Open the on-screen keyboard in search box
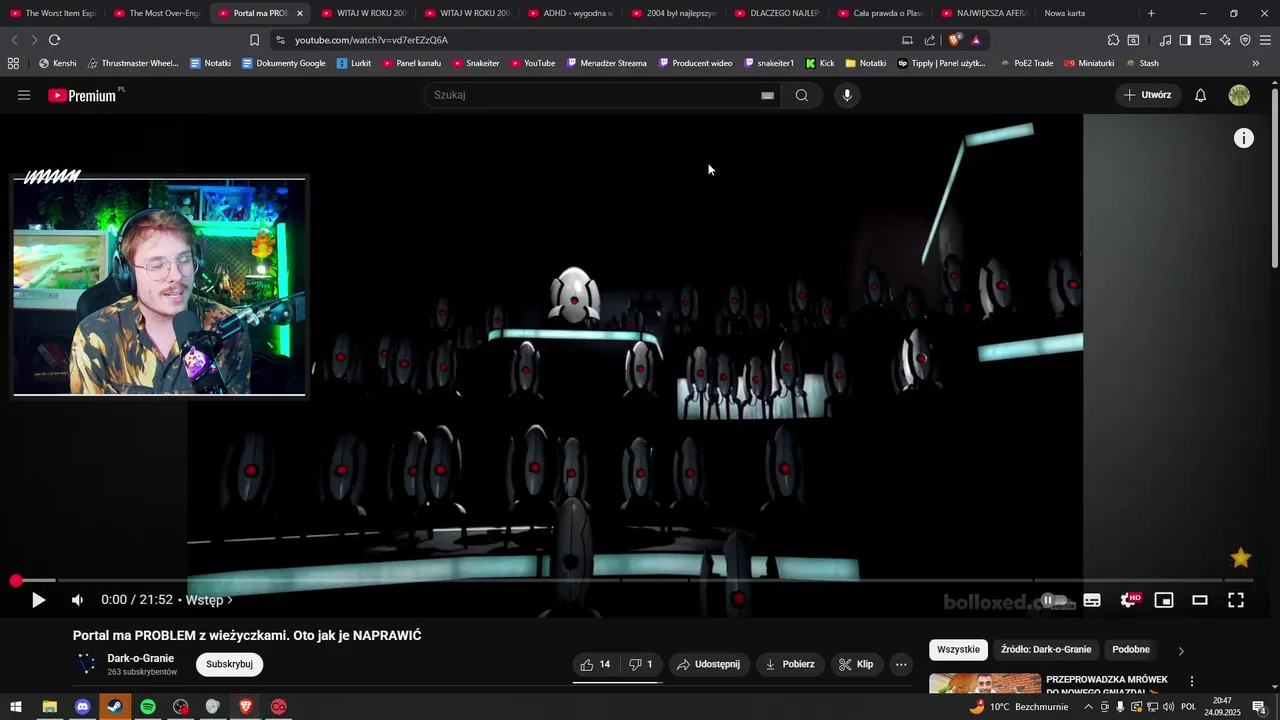Screen dimensions: 1280x720 tap(767, 96)
